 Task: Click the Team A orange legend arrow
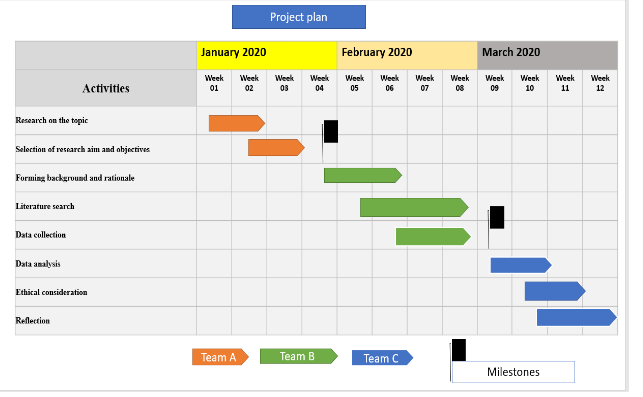point(220,357)
